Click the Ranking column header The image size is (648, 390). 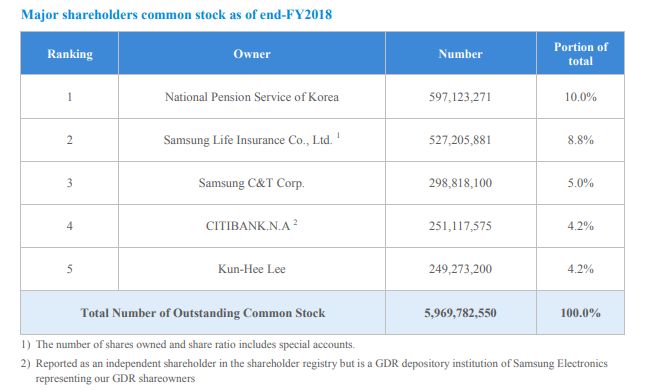pyautogui.click(x=69, y=54)
